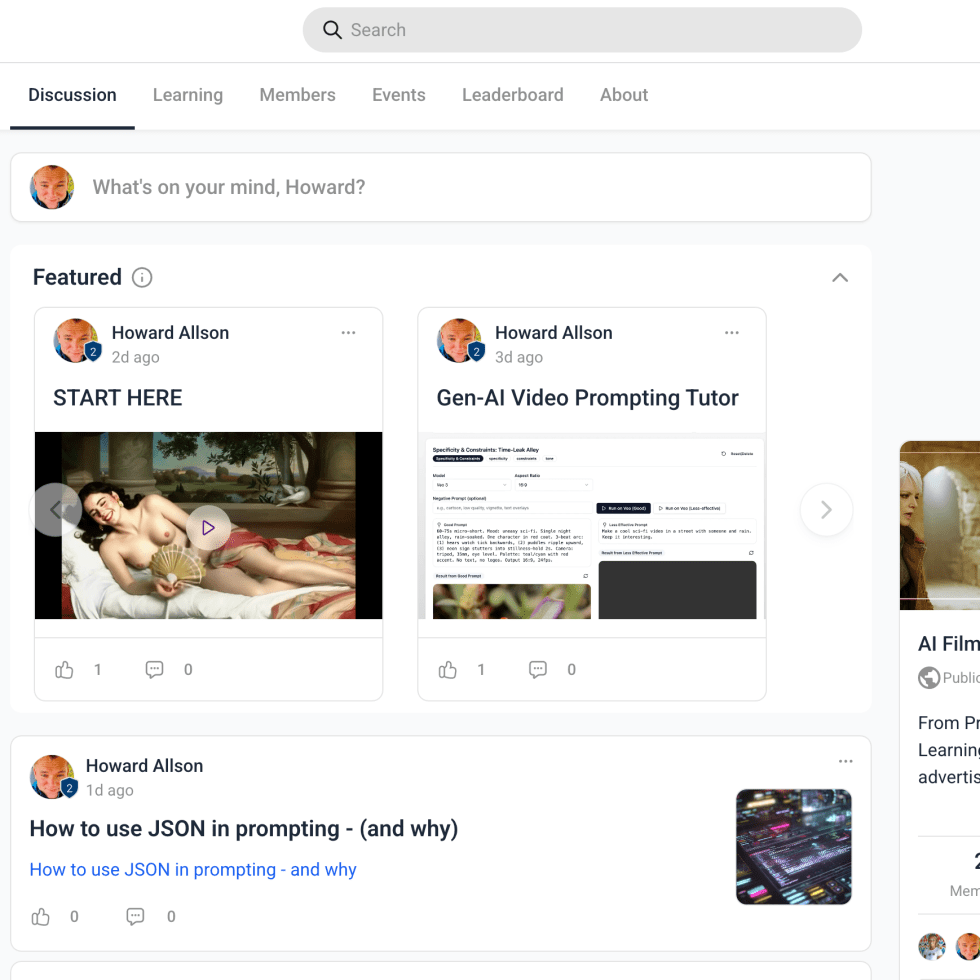The image size is (980, 980).
Task: Collapse the Featured section
Action: point(840,278)
